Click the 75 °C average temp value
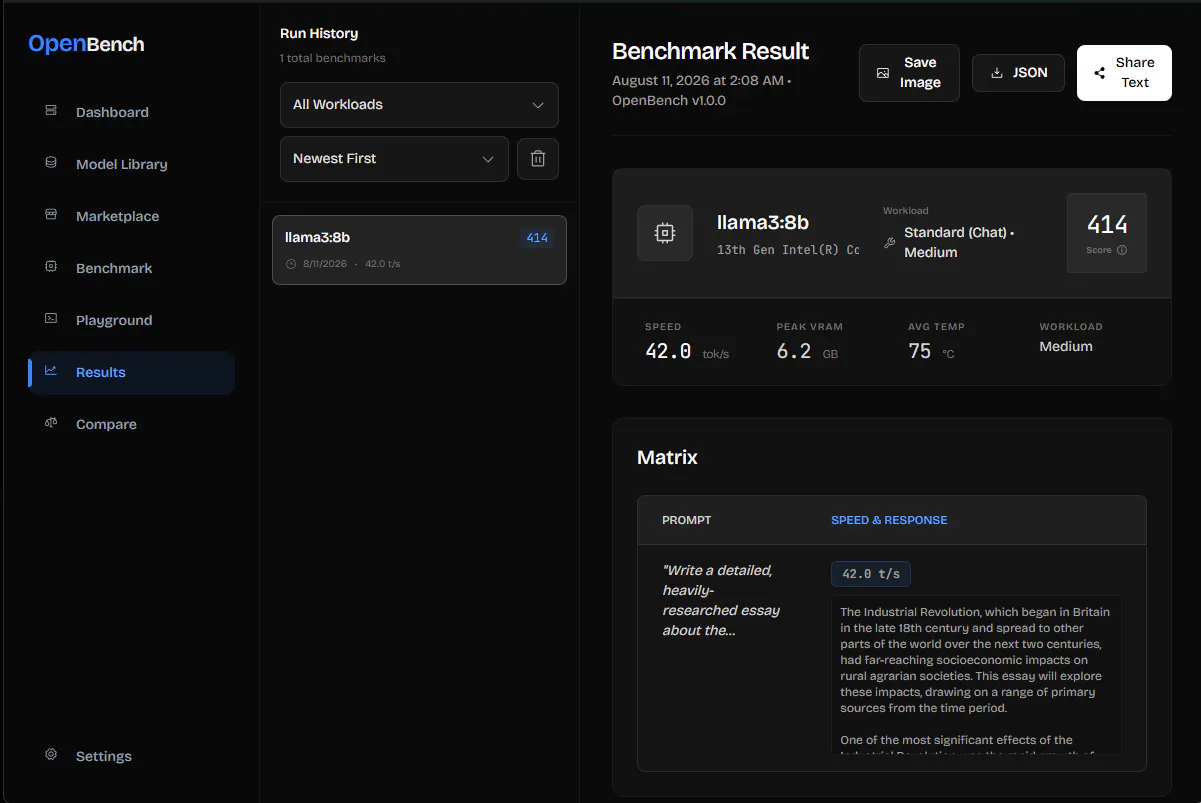The height and width of the screenshot is (803, 1201). tap(931, 351)
